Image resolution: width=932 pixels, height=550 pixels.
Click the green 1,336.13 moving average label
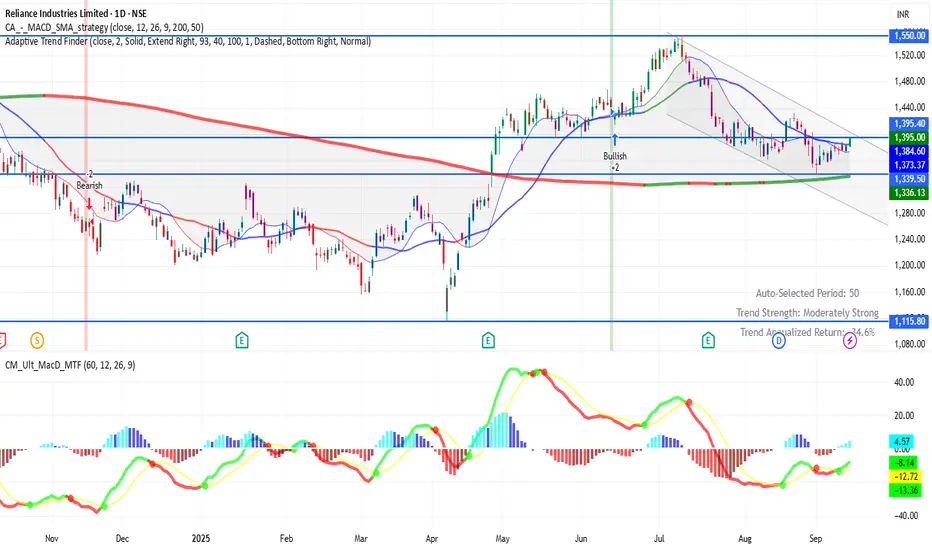pyautogui.click(x=909, y=192)
